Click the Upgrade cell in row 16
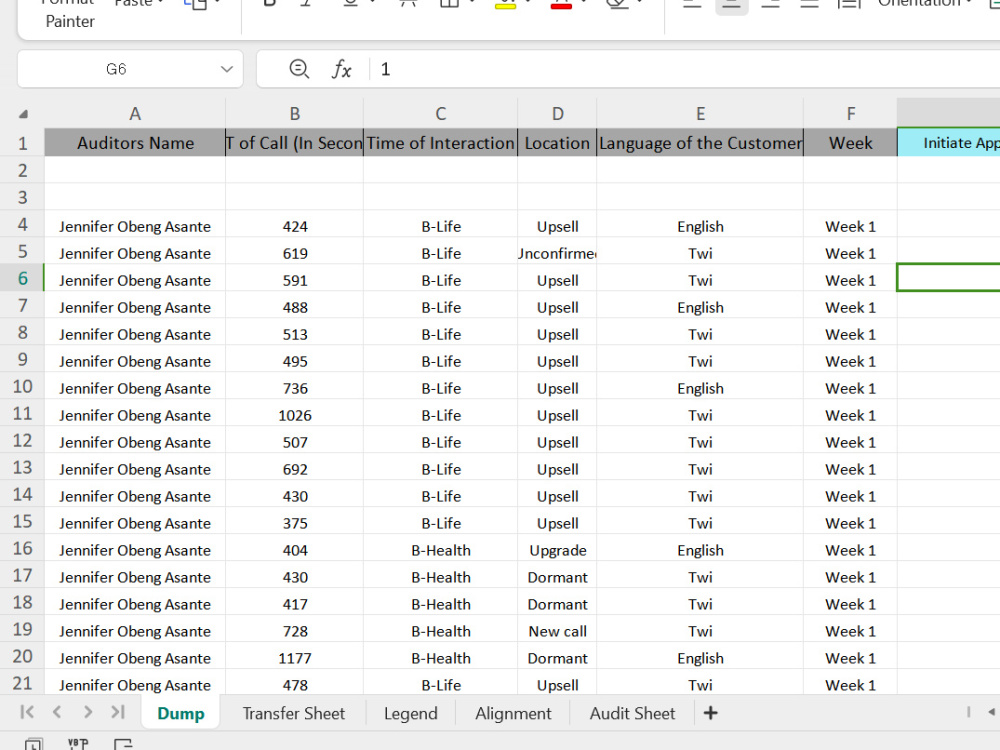Screen dimensions: 1000x750 tap(557, 550)
